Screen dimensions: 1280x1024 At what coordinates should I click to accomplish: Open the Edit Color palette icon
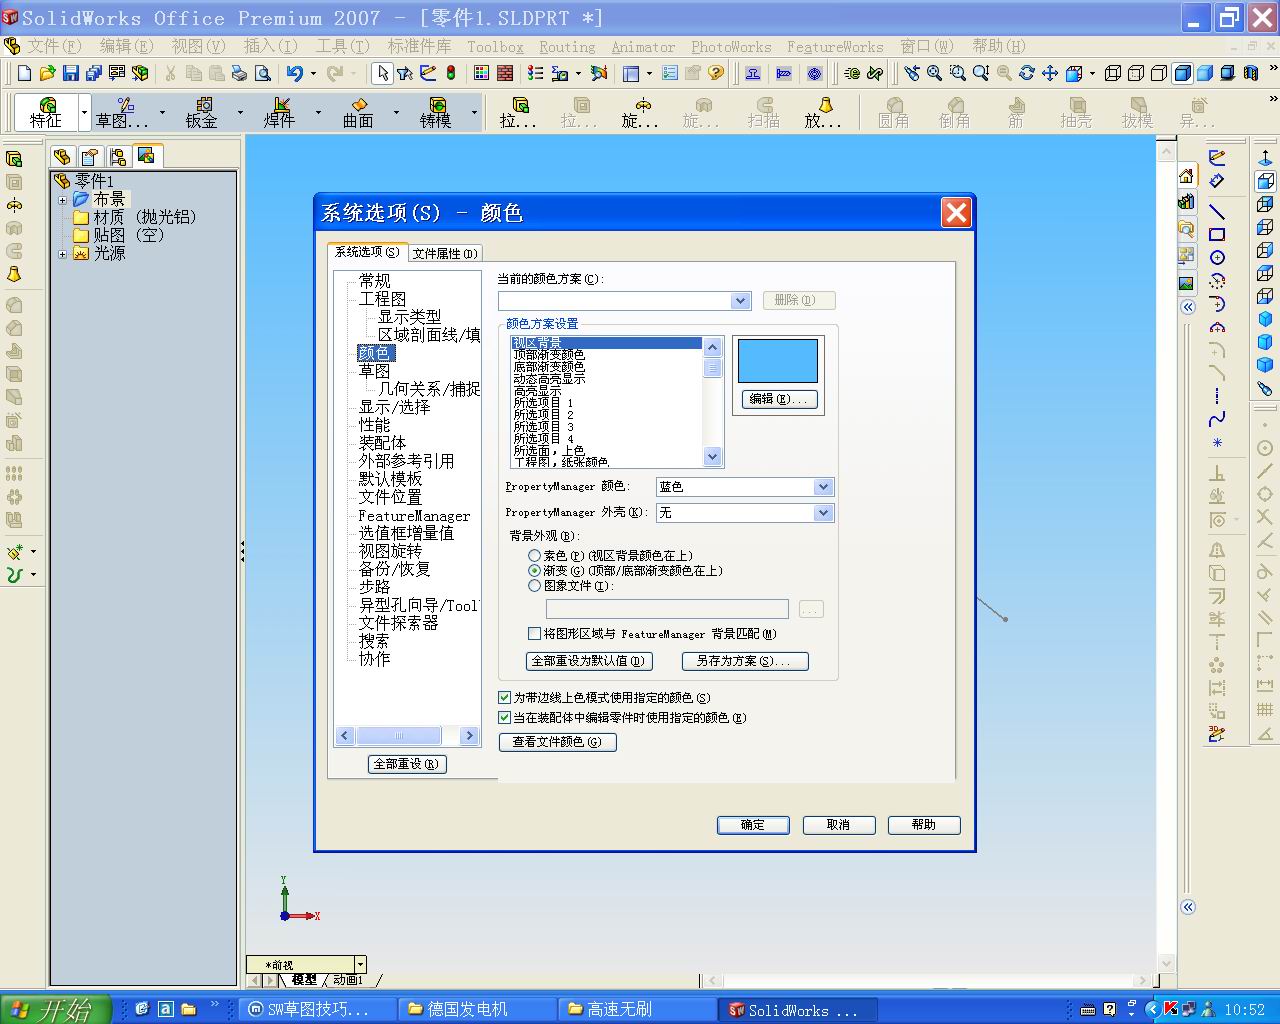click(x=482, y=73)
